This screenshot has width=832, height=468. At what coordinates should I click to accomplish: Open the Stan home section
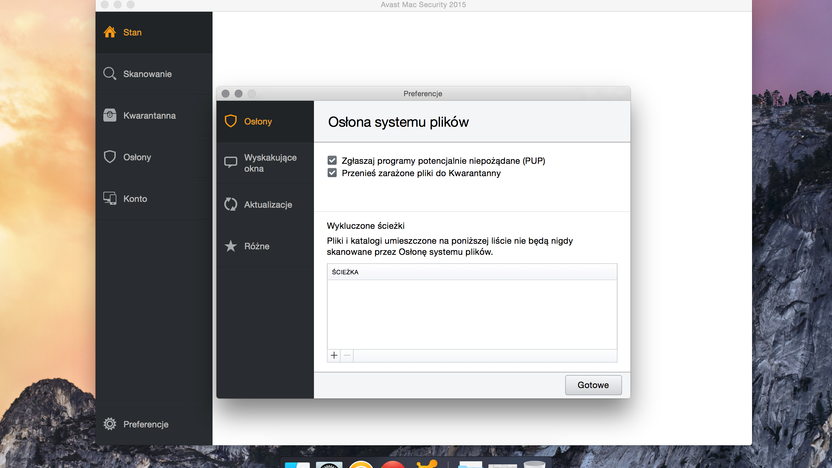pos(154,32)
